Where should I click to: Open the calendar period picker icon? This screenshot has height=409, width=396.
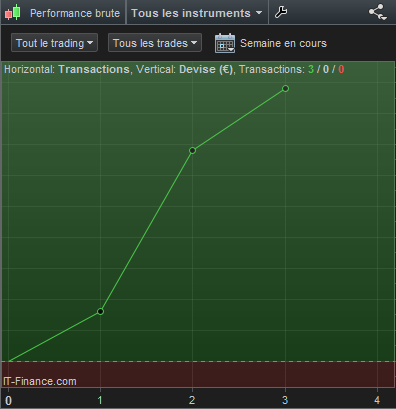click(x=225, y=43)
